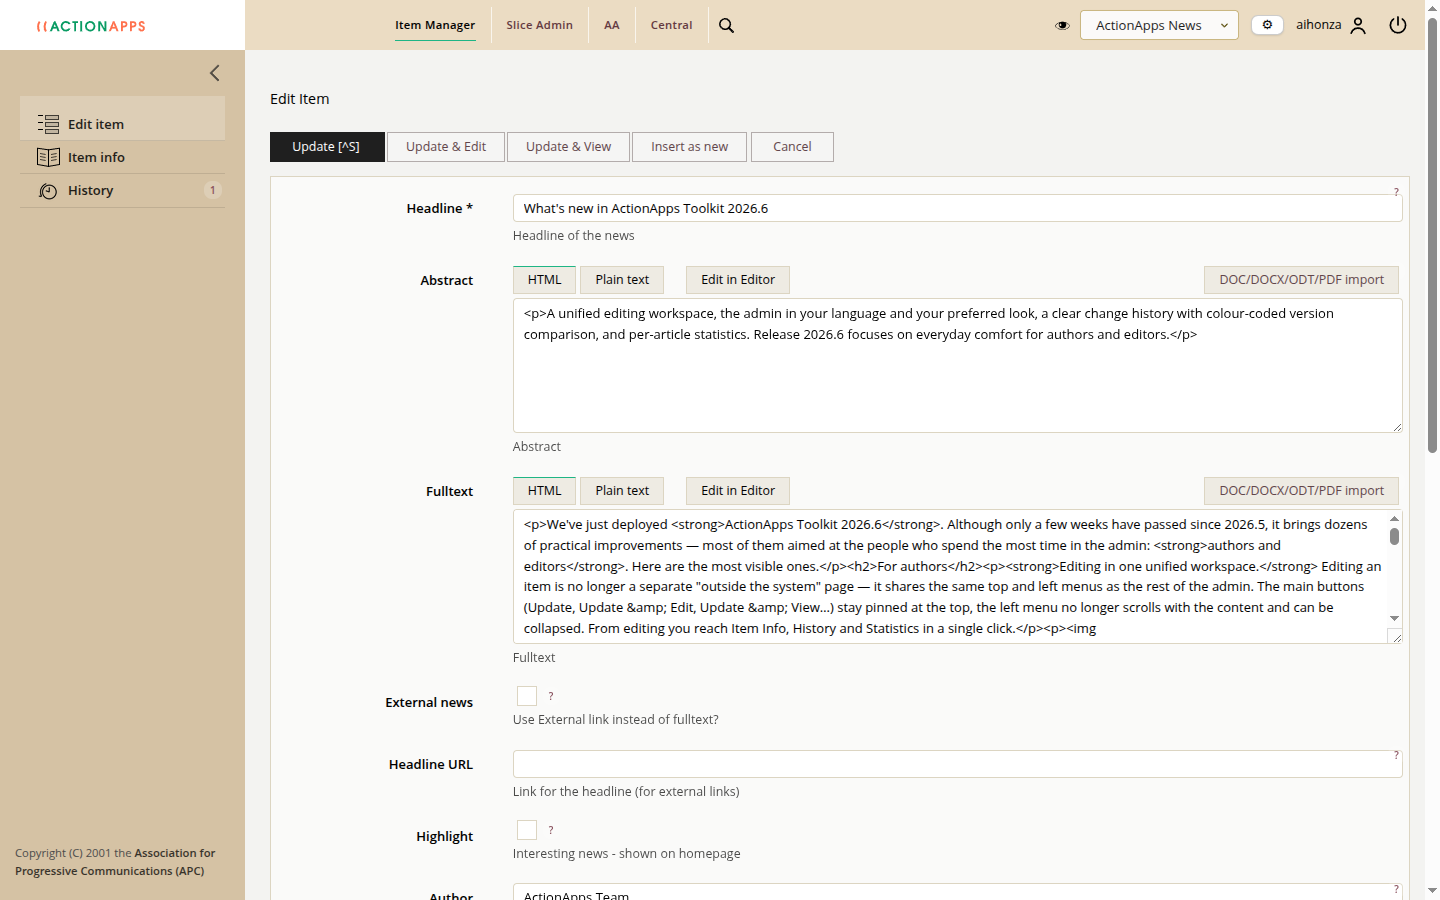This screenshot has width=1440, height=900.
Task: Collapse the left sidebar menu
Action: pyautogui.click(x=214, y=73)
